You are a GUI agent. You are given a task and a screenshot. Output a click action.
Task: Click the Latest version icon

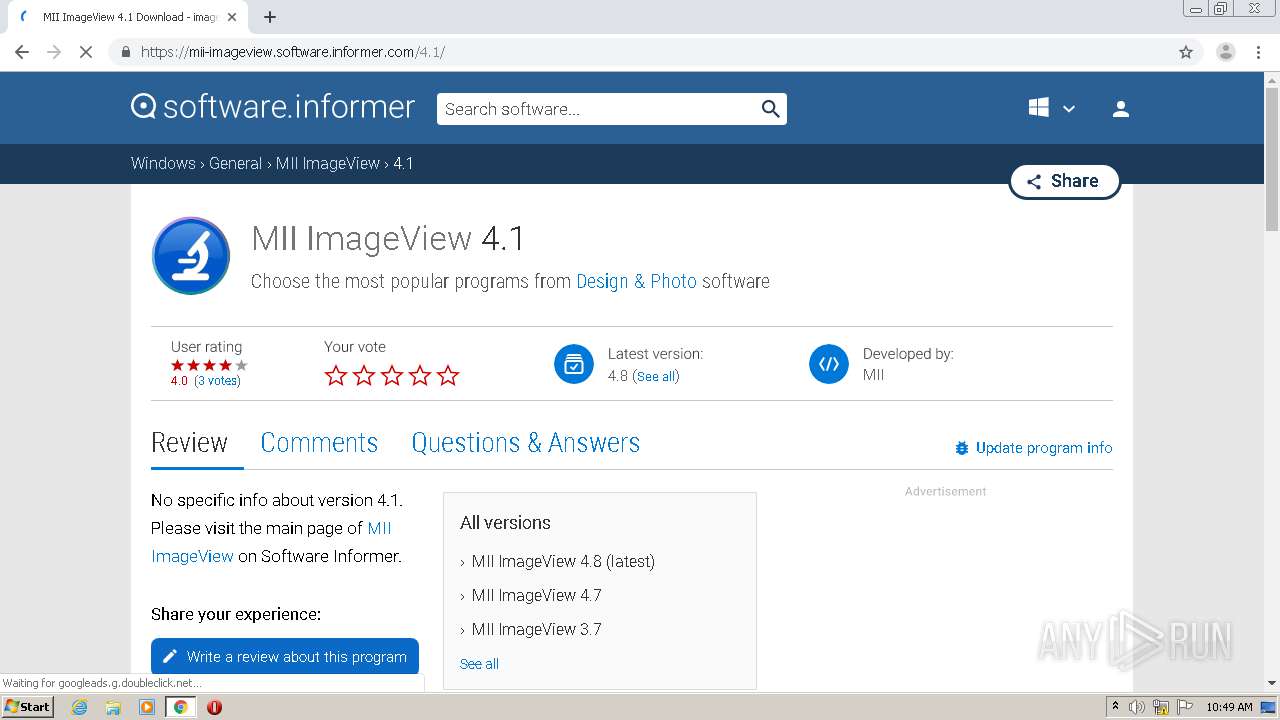(574, 364)
